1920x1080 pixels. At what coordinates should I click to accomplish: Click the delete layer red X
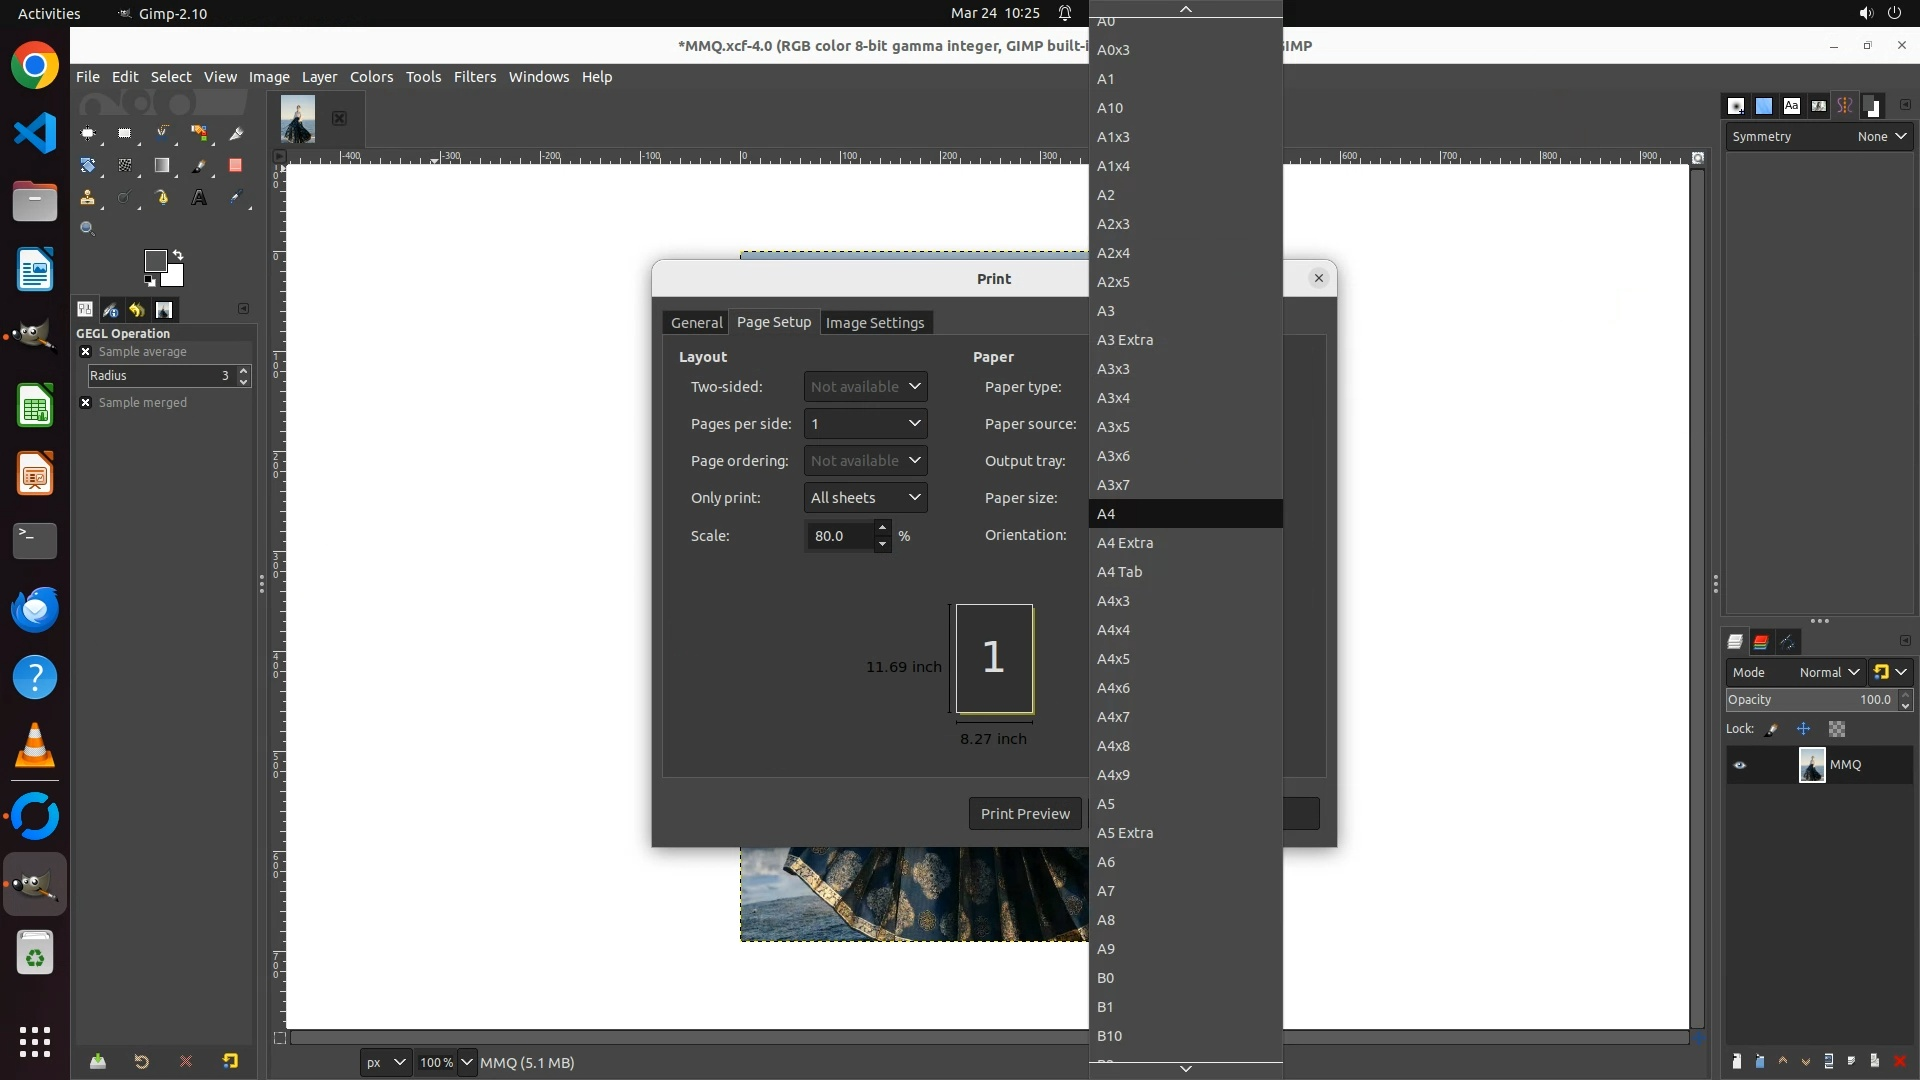click(x=1900, y=1061)
